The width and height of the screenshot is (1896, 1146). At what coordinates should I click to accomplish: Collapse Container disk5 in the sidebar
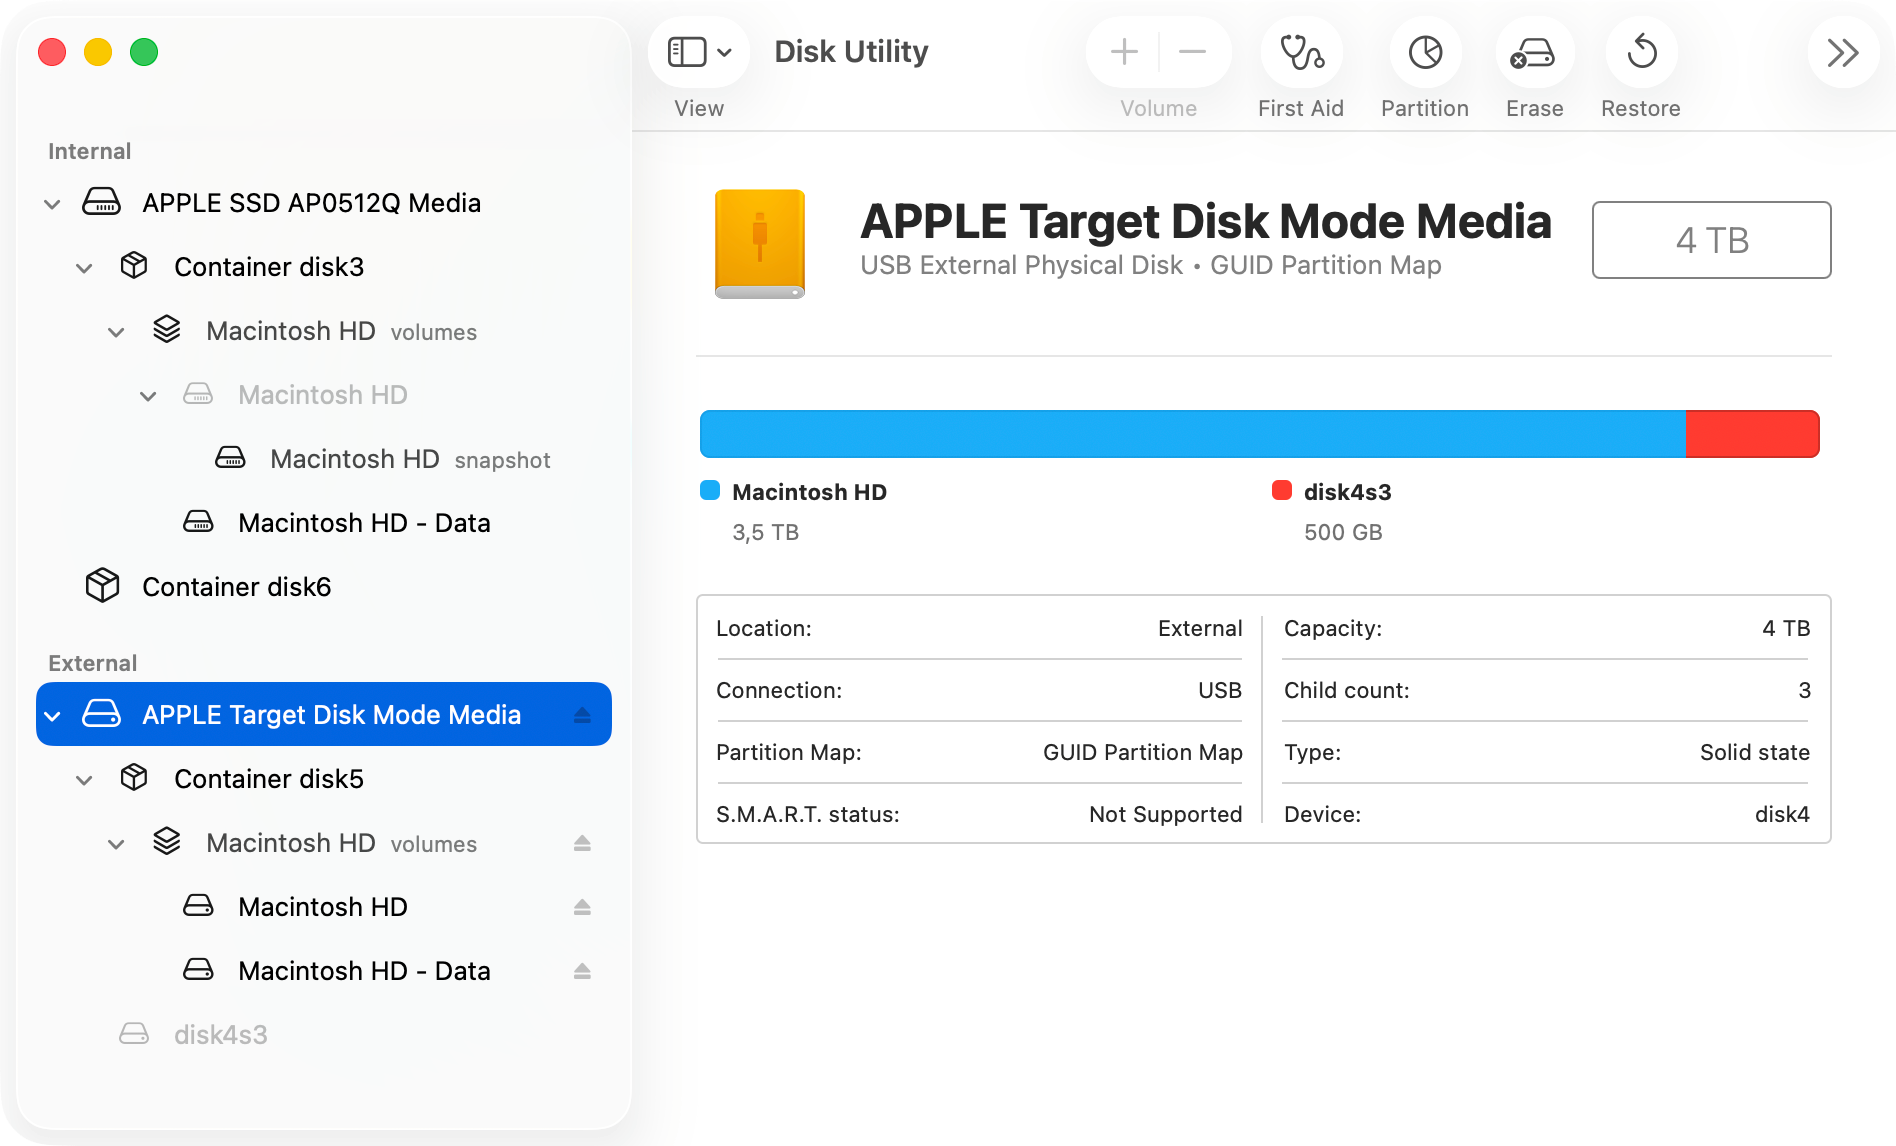pyautogui.click(x=84, y=780)
